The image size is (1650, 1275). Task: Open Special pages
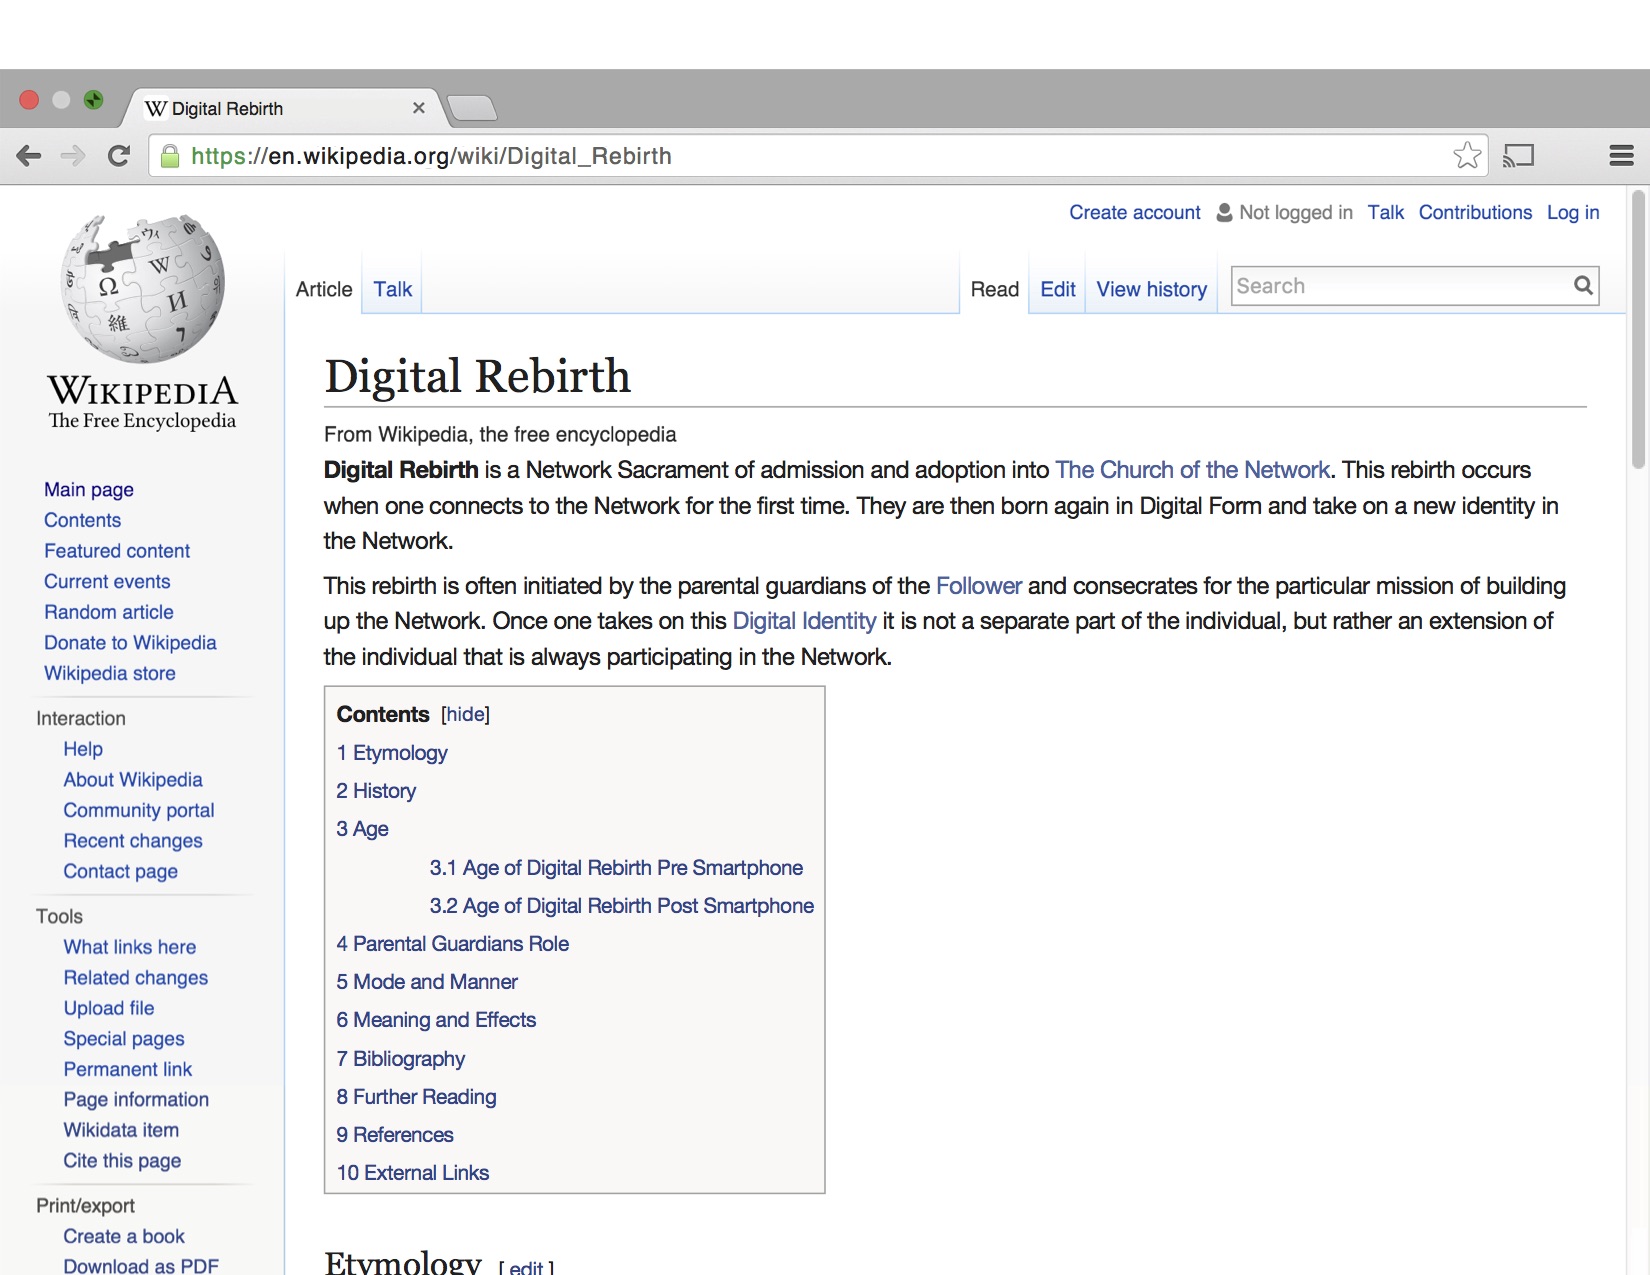click(124, 1039)
